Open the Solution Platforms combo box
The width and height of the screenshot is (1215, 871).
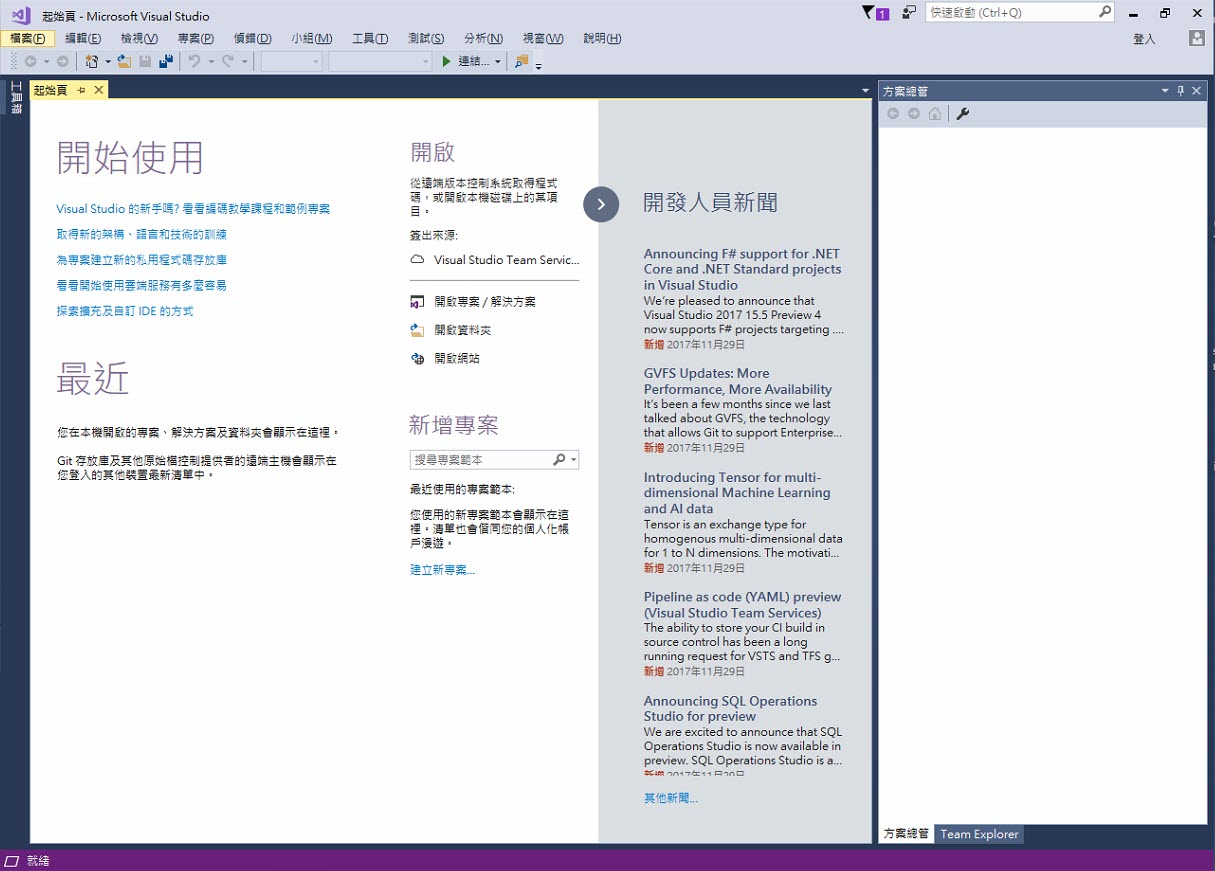pyautogui.click(x=379, y=62)
